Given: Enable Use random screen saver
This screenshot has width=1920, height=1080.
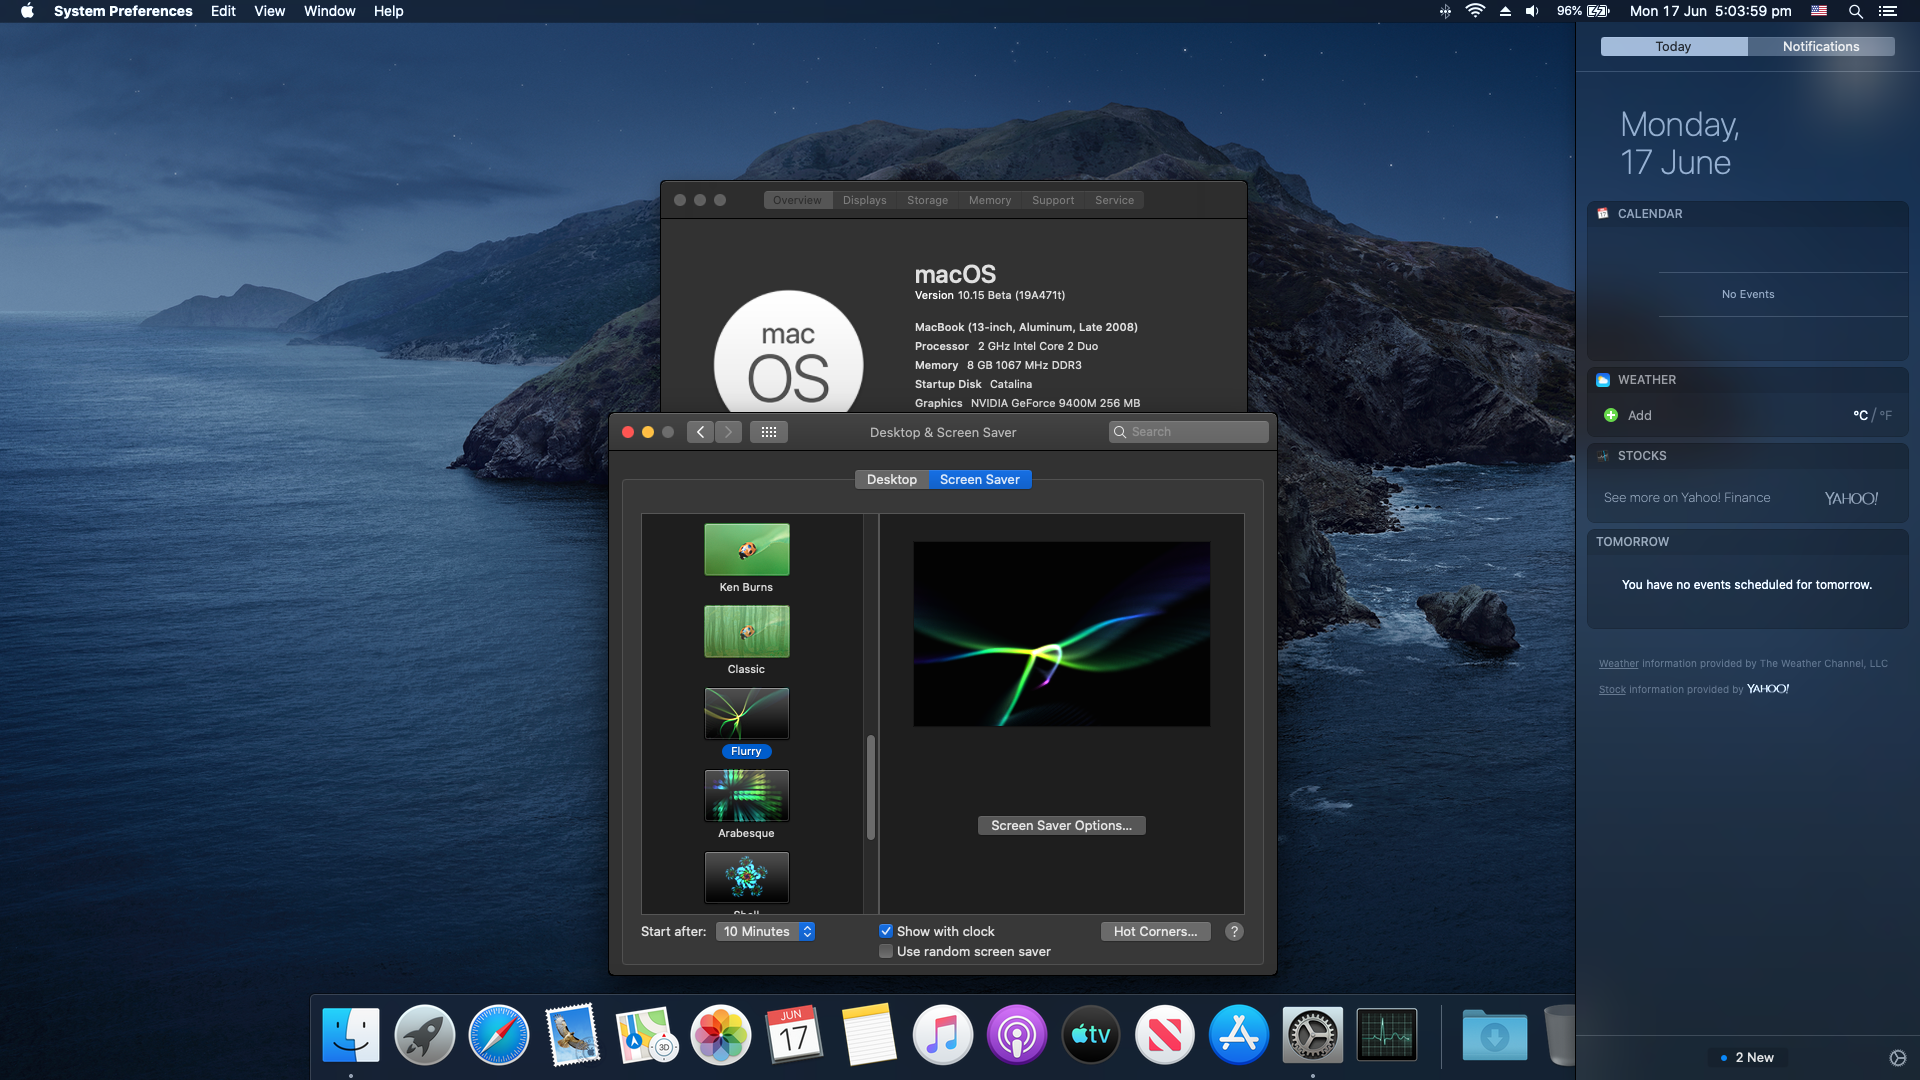Looking at the screenshot, I should [x=886, y=951].
